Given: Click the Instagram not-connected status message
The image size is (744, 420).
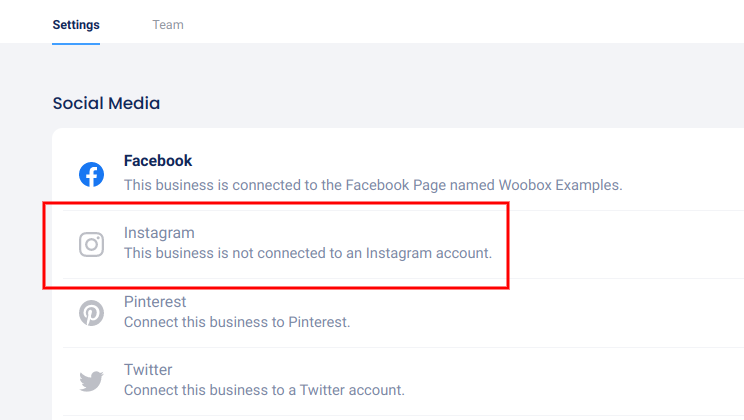Looking at the screenshot, I should pyautogui.click(x=308, y=253).
